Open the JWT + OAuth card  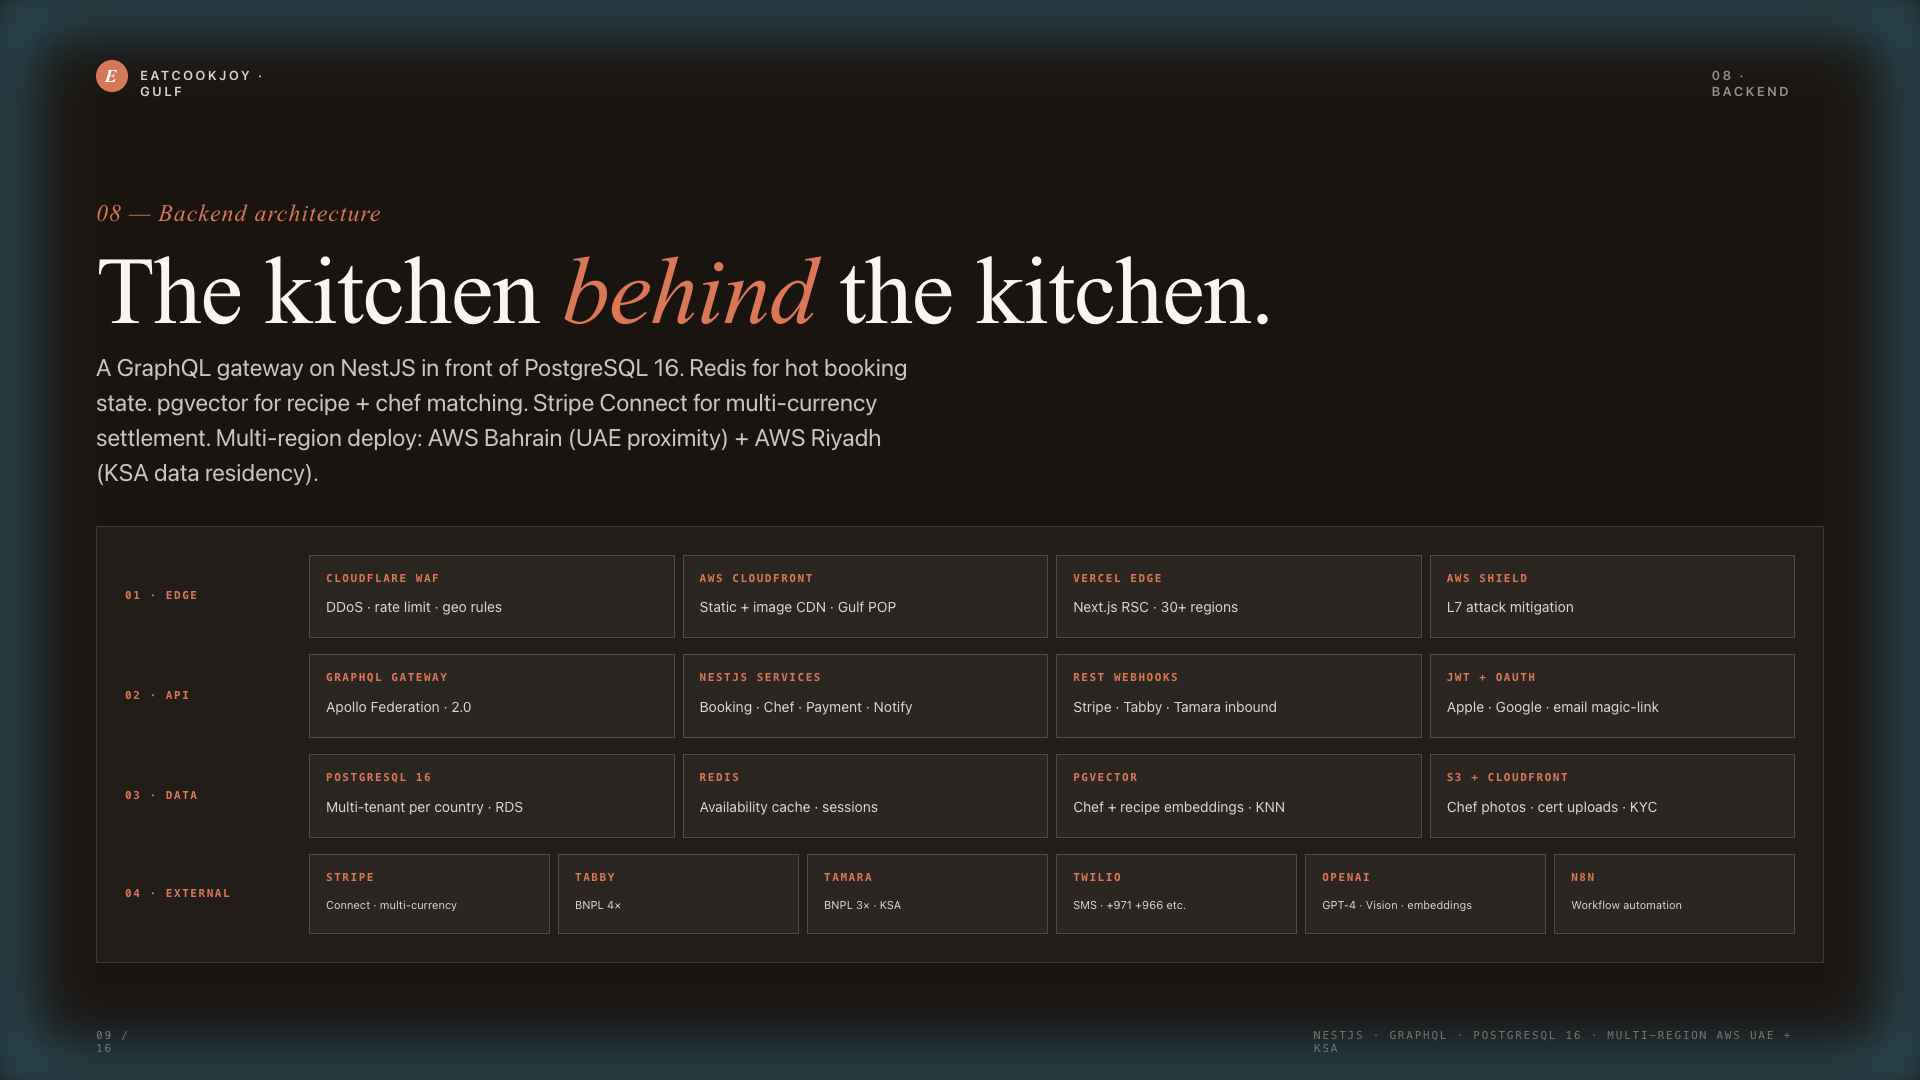coord(1612,696)
